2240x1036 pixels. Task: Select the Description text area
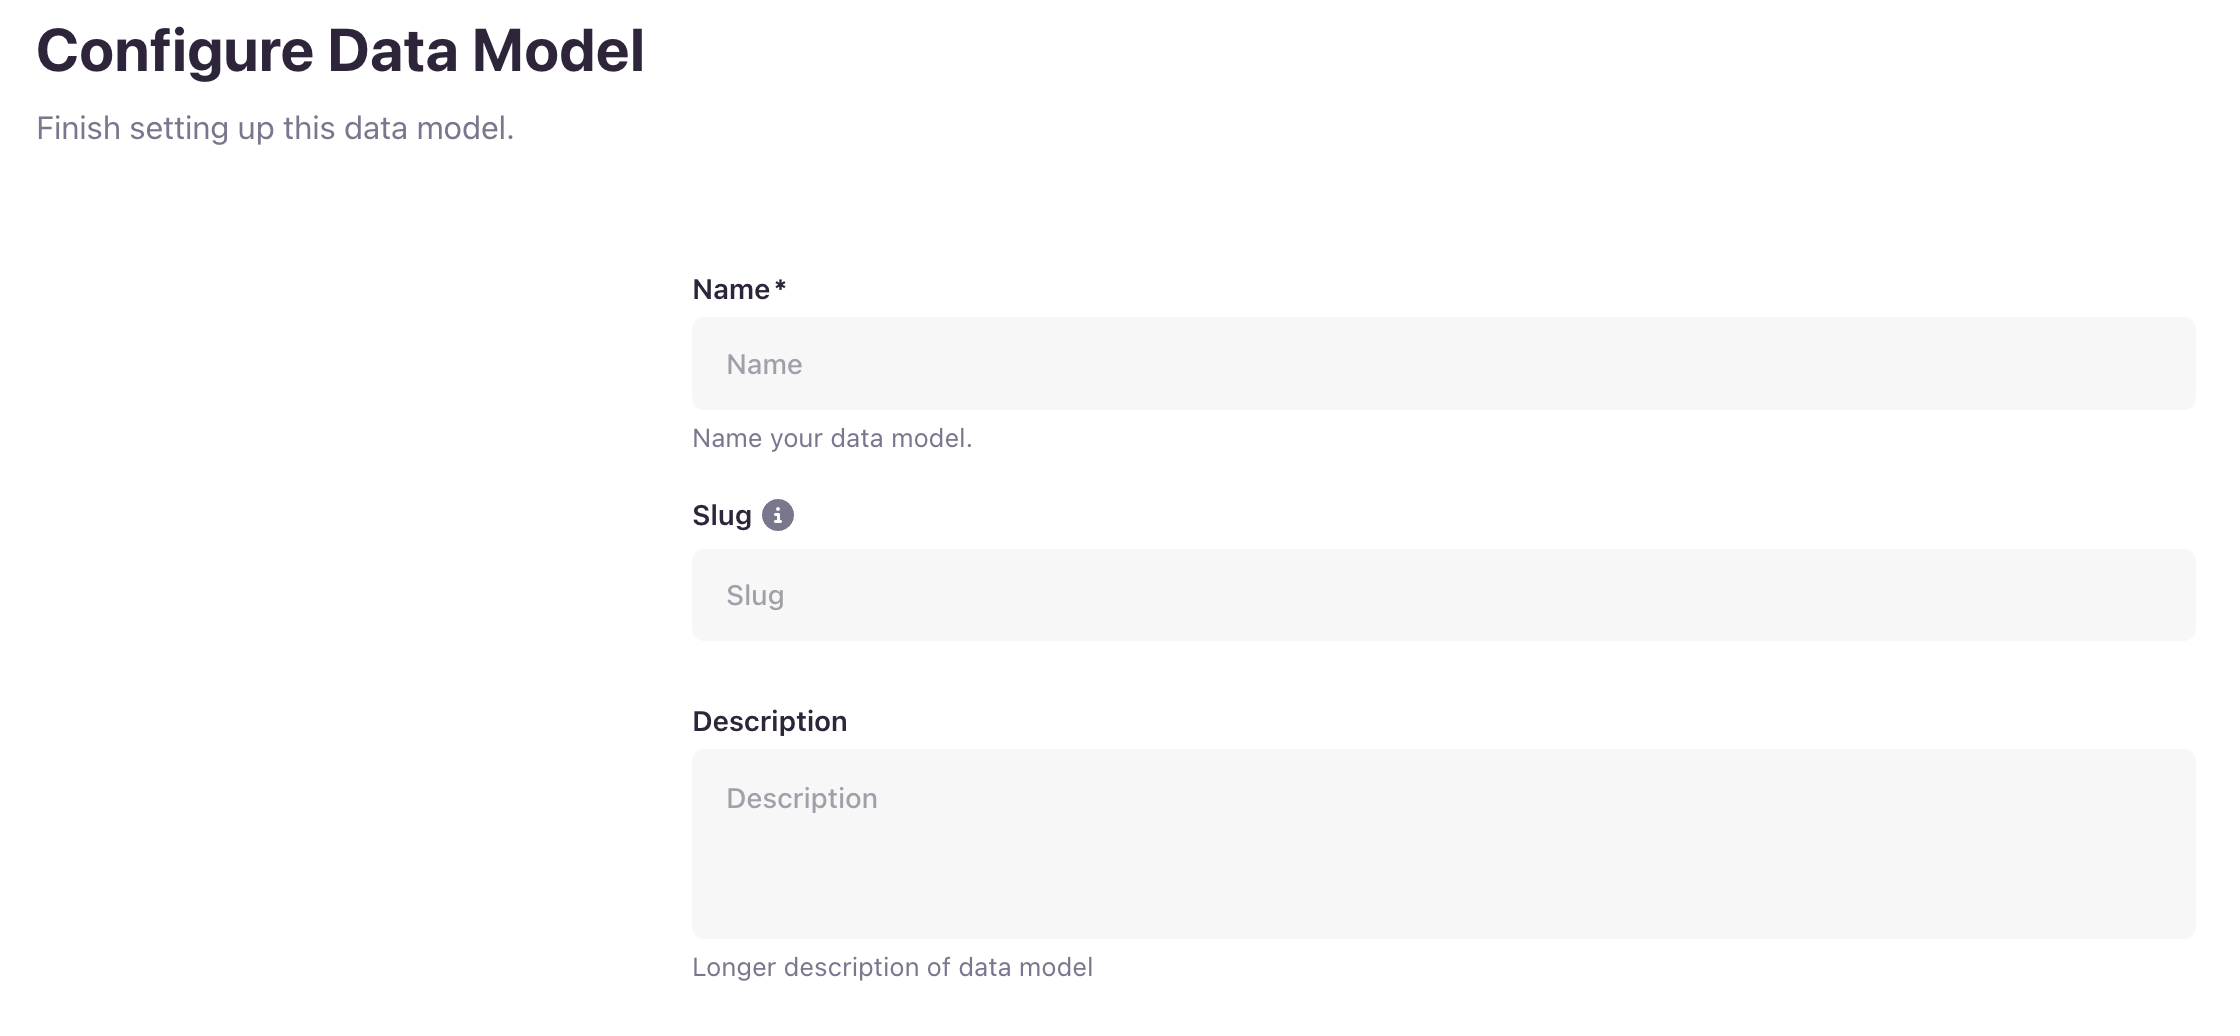(1442, 843)
